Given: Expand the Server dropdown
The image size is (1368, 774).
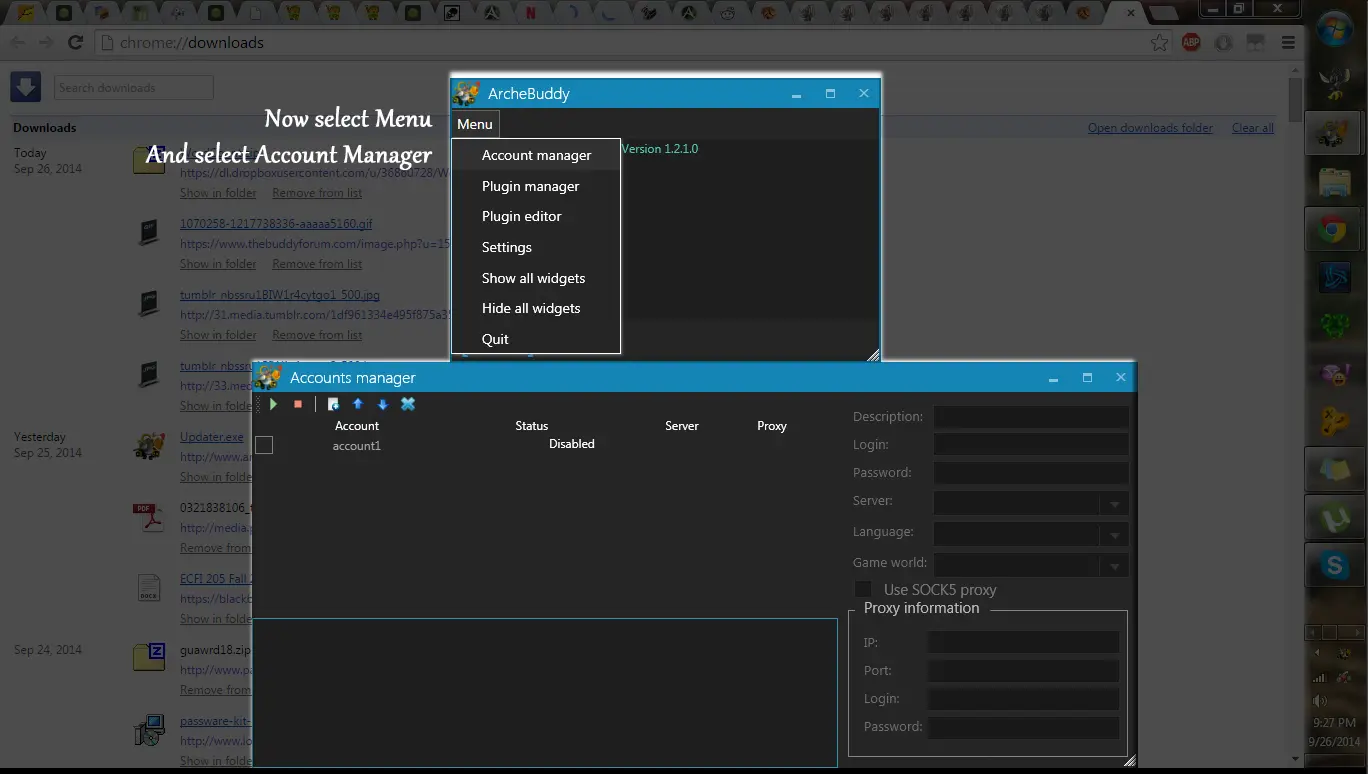Looking at the screenshot, I should pyautogui.click(x=1114, y=504).
